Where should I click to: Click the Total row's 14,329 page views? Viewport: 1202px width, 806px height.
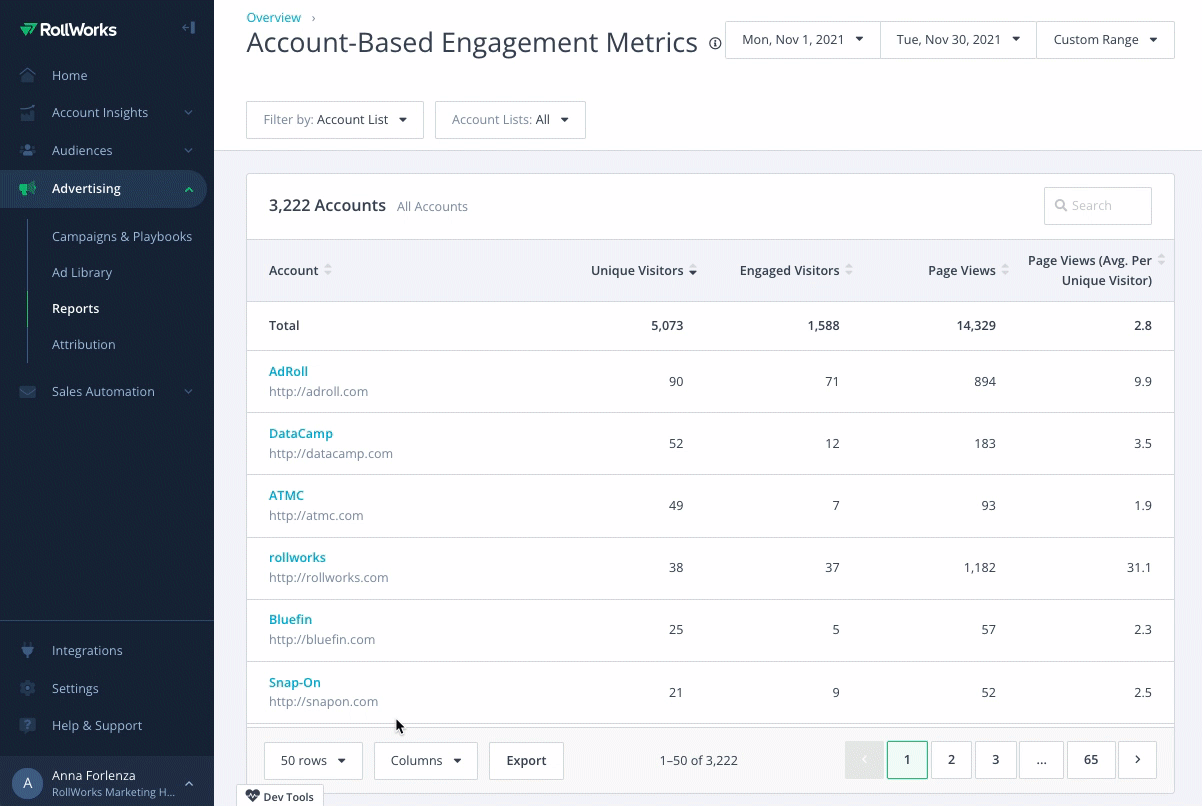[x=974, y=326]
